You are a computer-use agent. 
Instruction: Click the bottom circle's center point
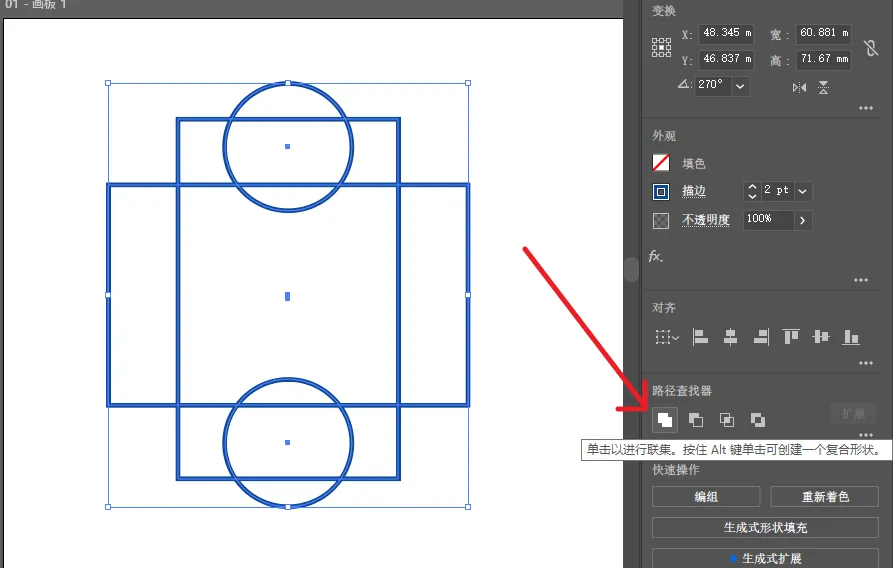pos(288,442)
